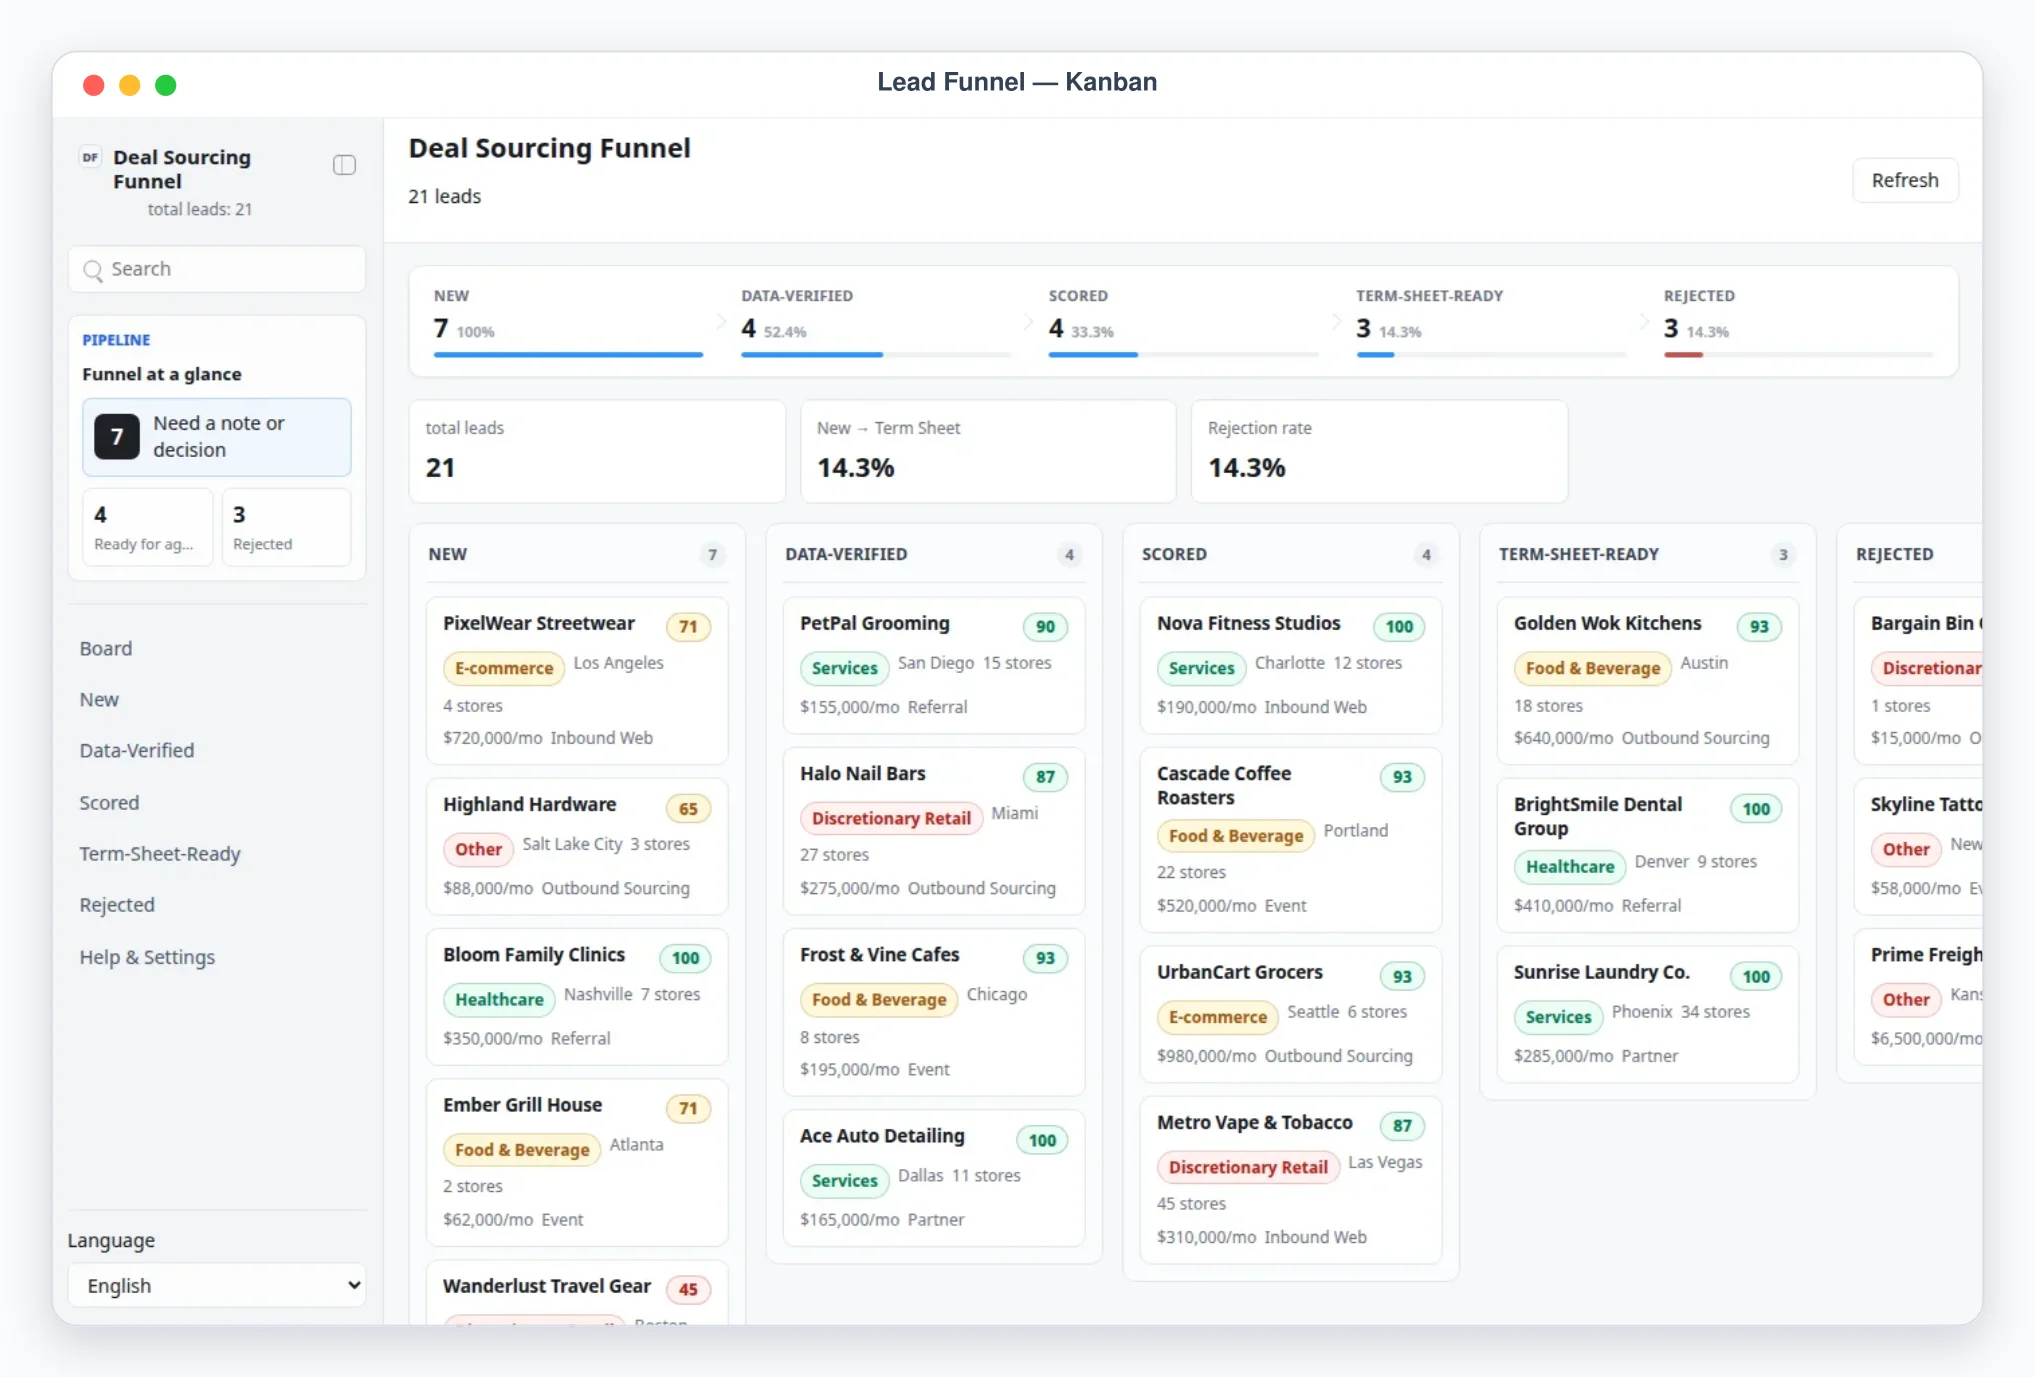This screenshot has height=1377, width=2035.
Task: Click the TERM-SHEET-READY column count badge 3
Action: click(x=1783, y=554)
